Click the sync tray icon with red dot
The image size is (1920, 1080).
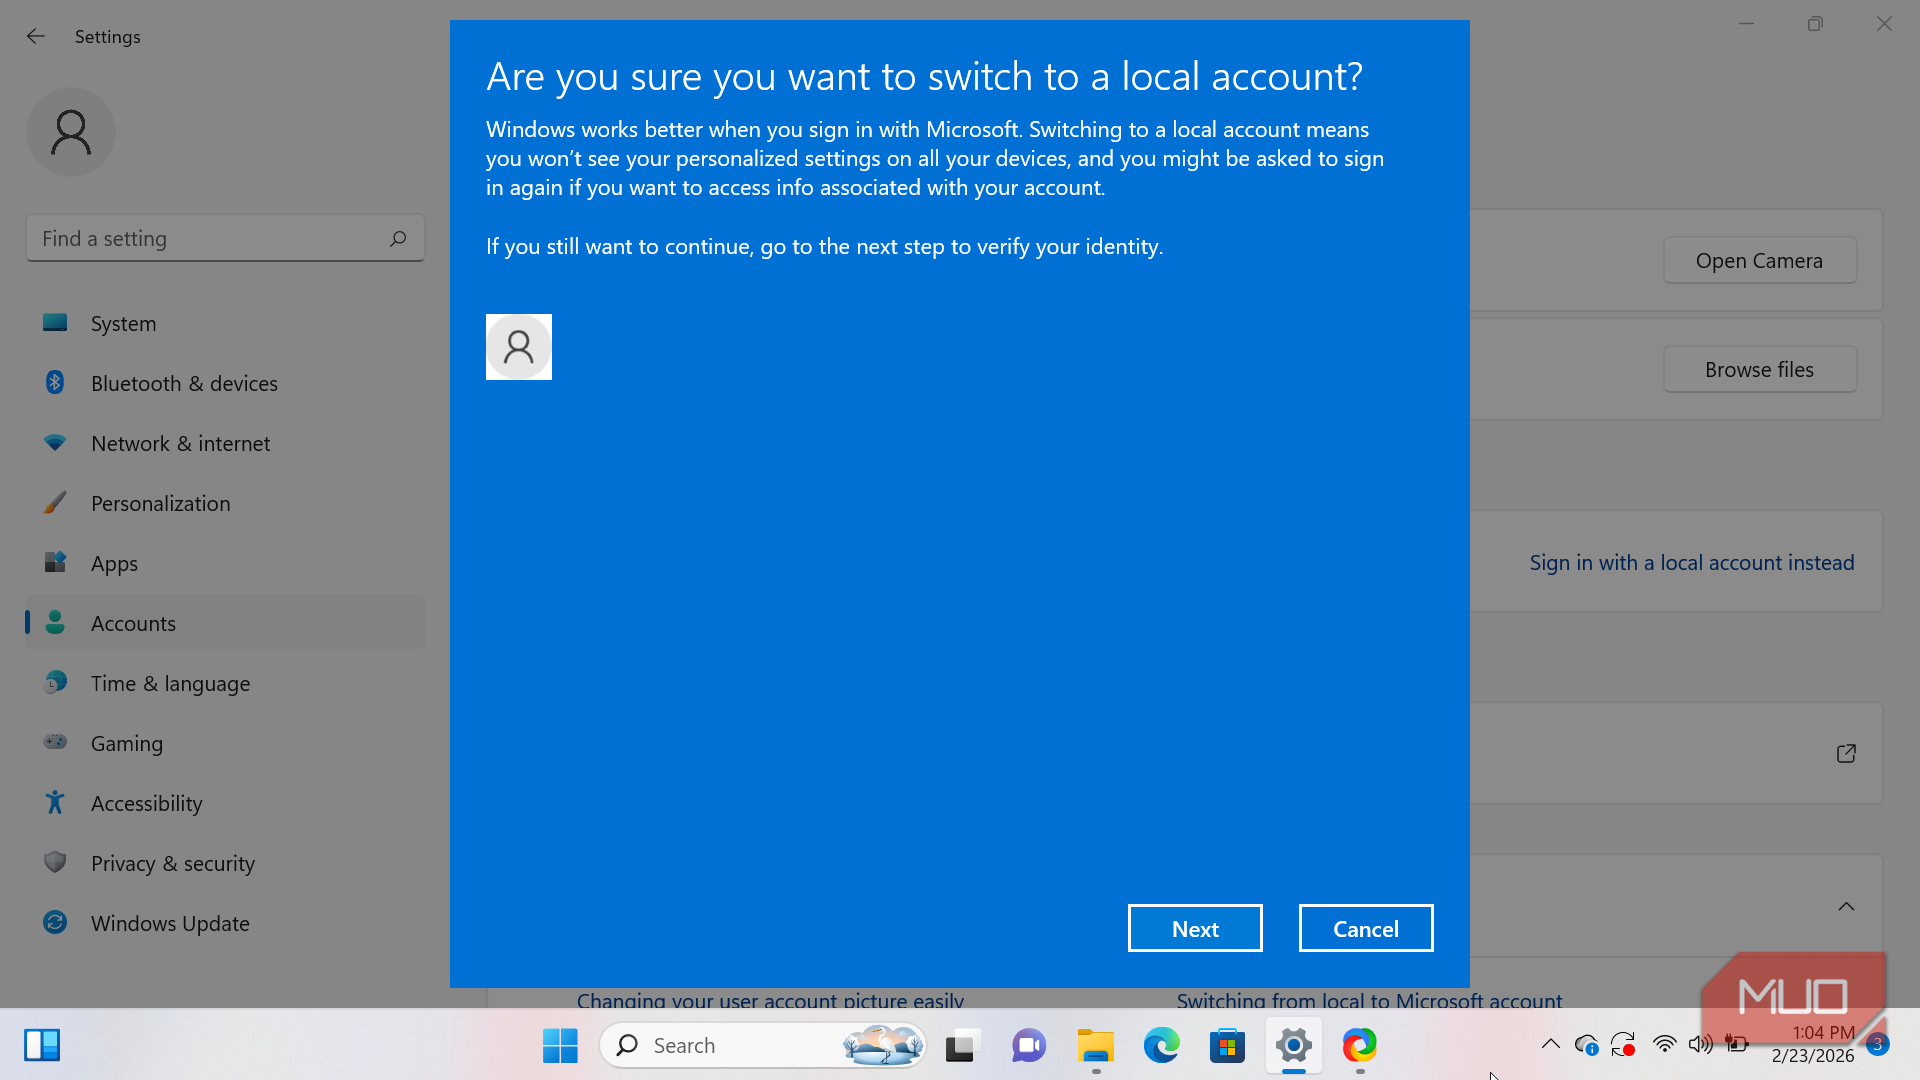click(1623, 1045)
